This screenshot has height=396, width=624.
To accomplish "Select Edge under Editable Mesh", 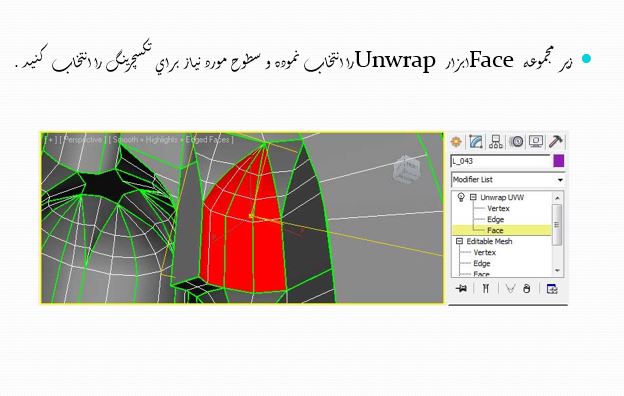I will [x=482, y=263].
